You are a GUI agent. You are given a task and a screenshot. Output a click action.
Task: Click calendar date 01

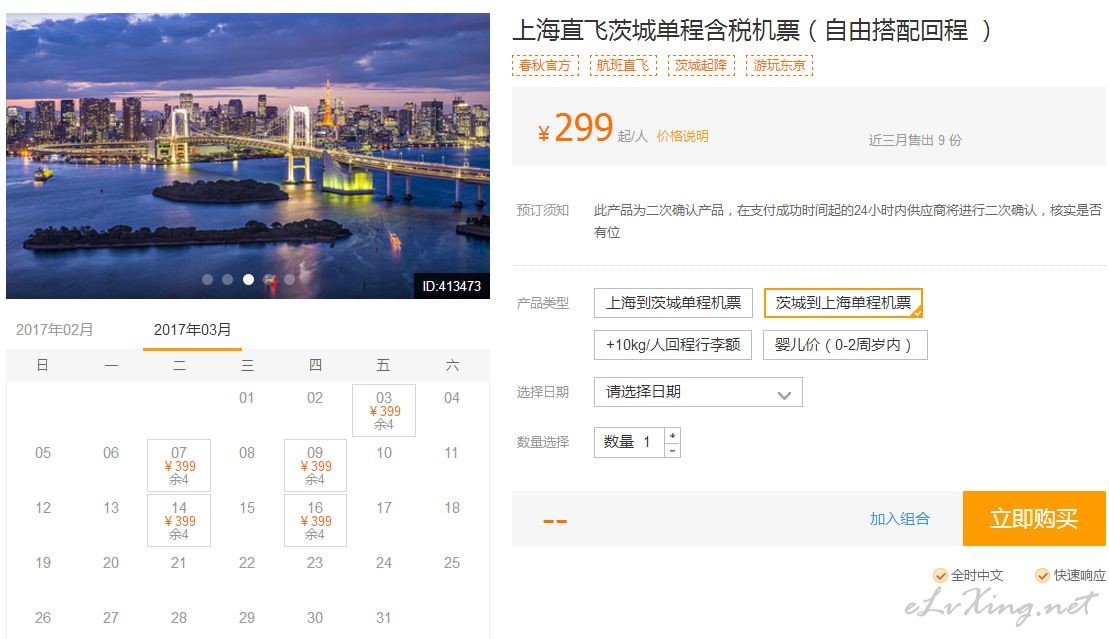(247, 398)
